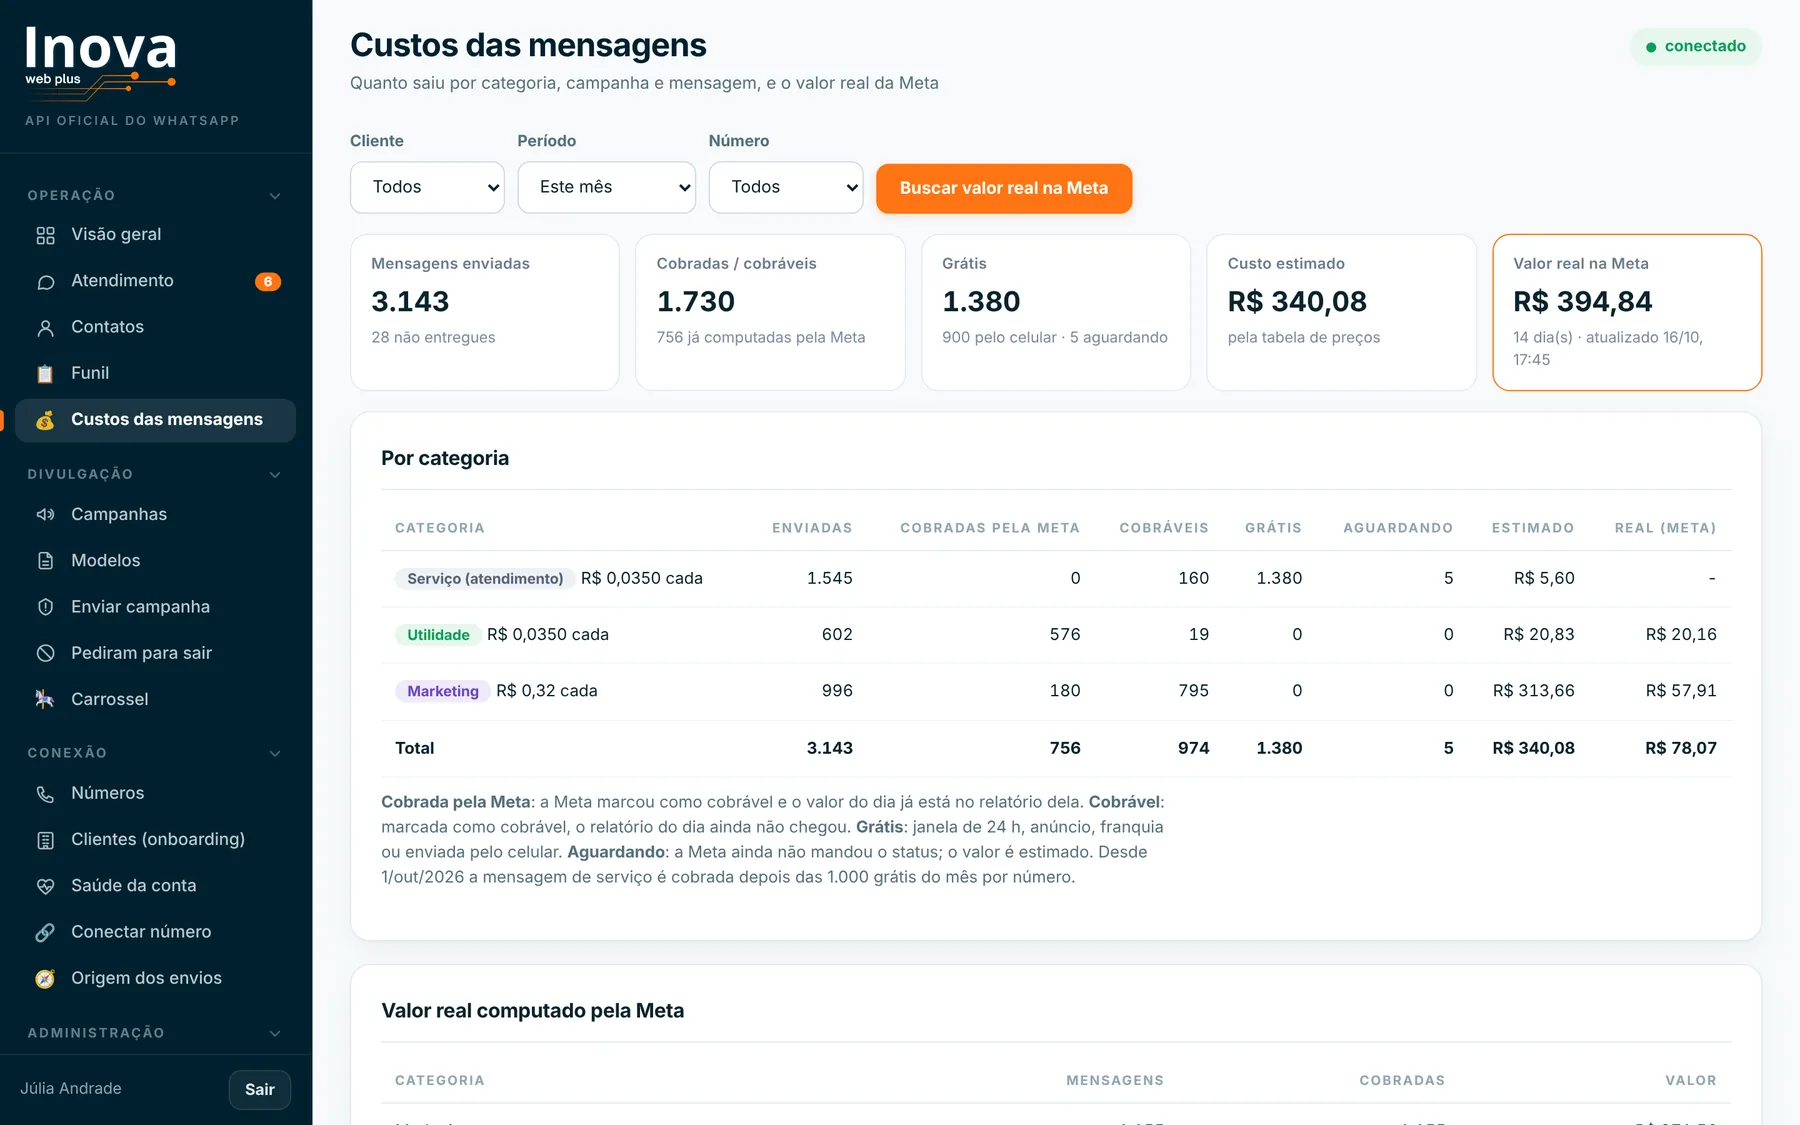1800x1125 pixels.
Task: Click the Marketing category tag
Action: click(443, 692)
